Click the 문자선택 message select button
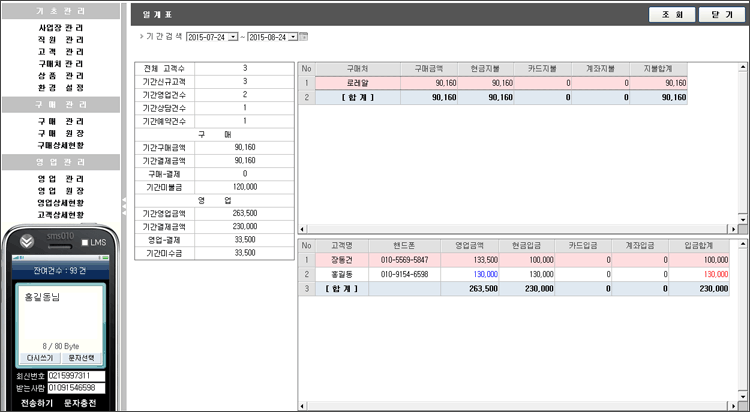Image resolution: width=750 pixels, height=412 pixels. tap(80, 357)
